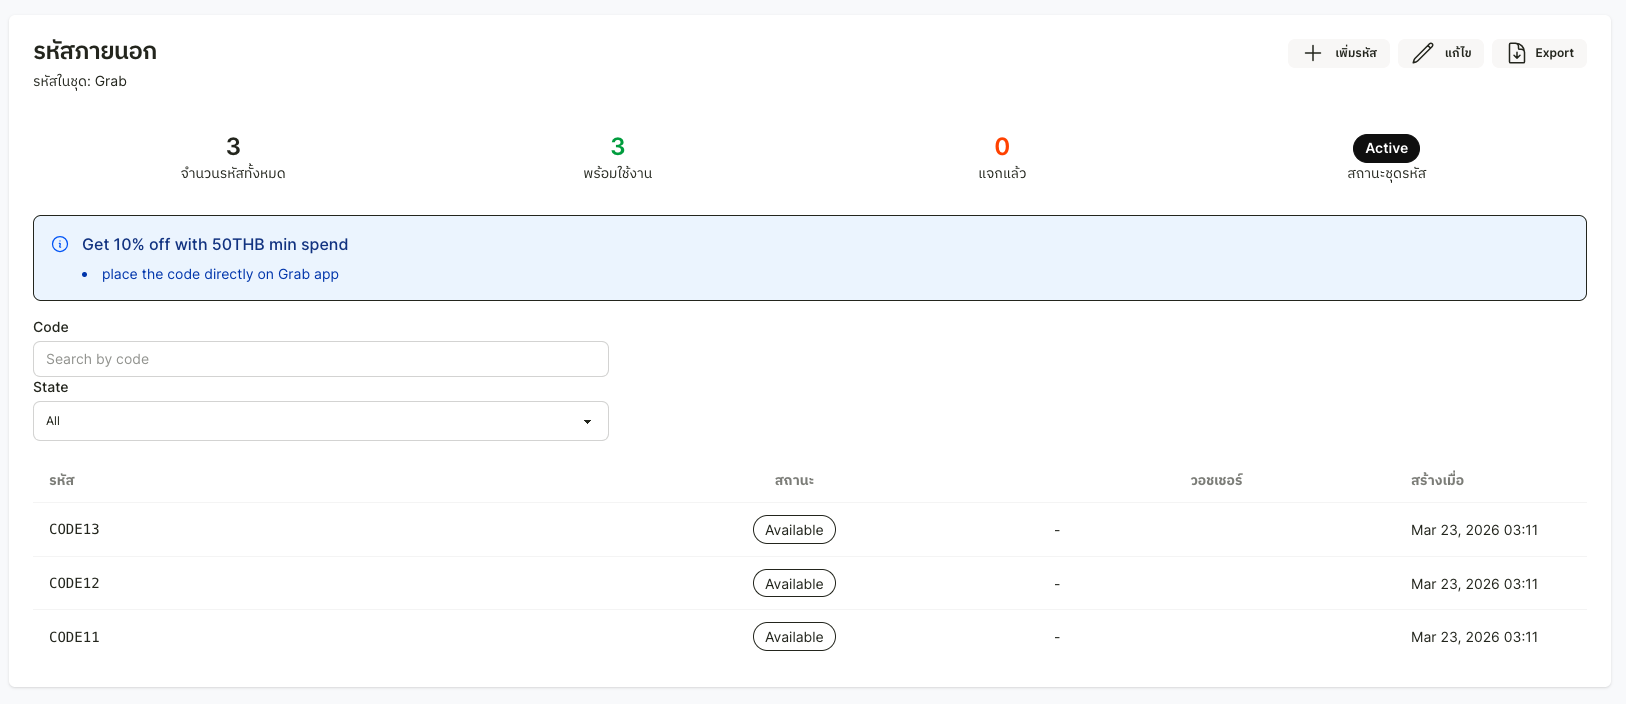This screenshot has height=704, width=1626.
Task: Click the plus icon to add code
Action: (1313, 53)
